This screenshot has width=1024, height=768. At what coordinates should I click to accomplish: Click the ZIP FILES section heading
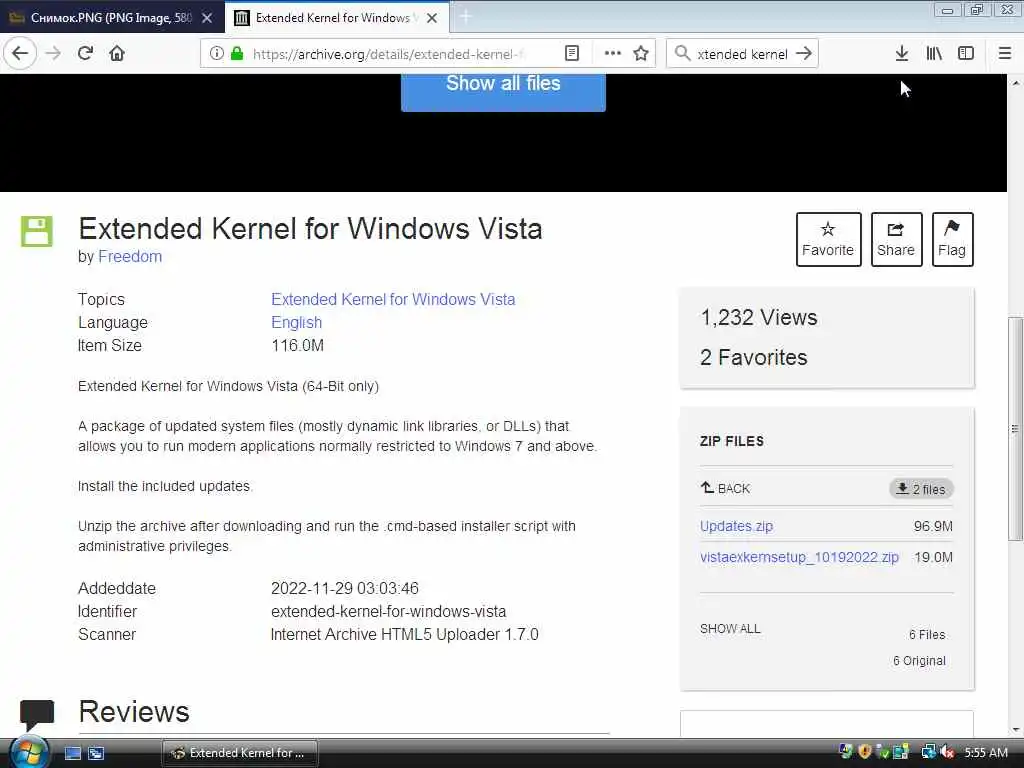731,441
